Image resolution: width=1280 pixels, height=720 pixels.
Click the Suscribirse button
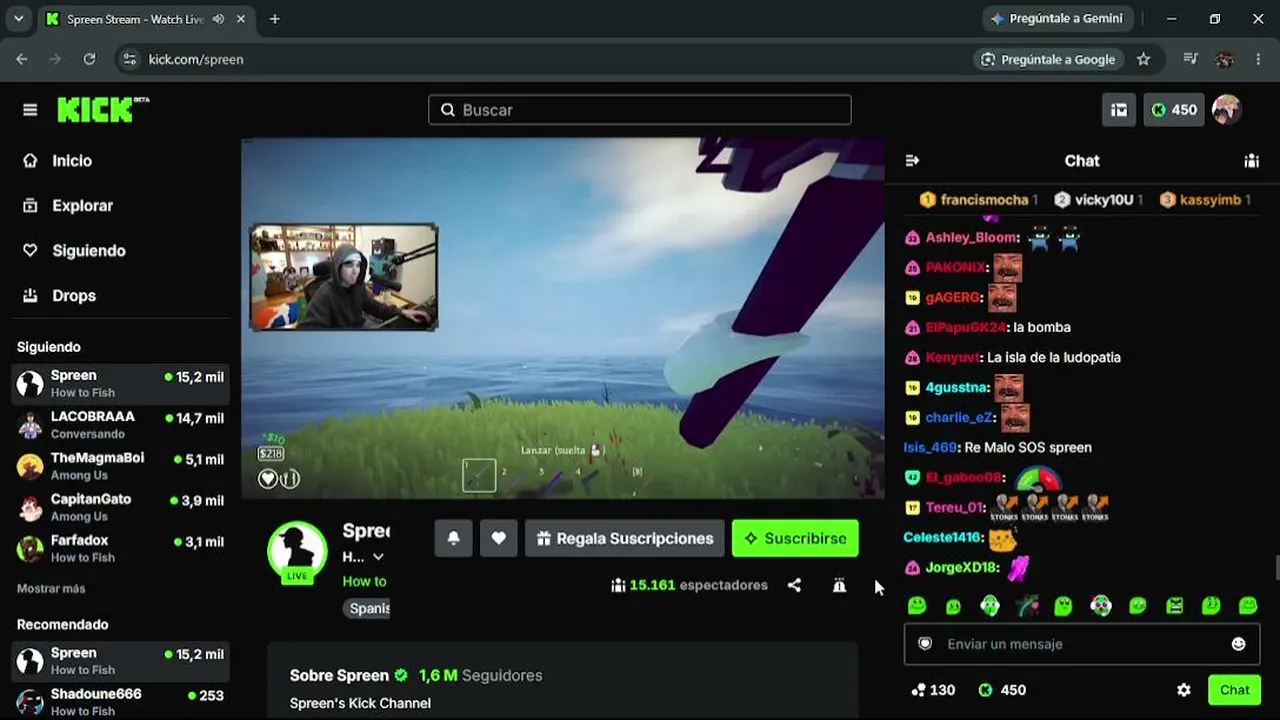tap(795, 538)
